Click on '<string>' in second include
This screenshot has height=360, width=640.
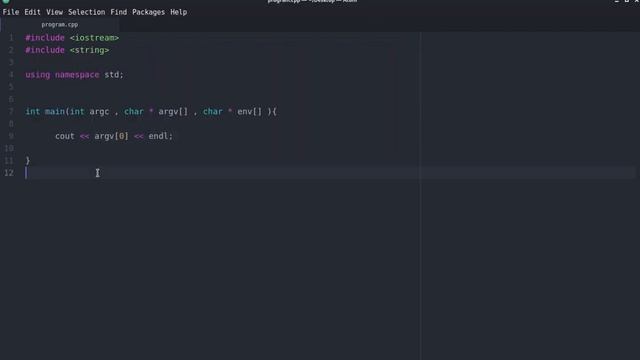(x=89, y=50)
